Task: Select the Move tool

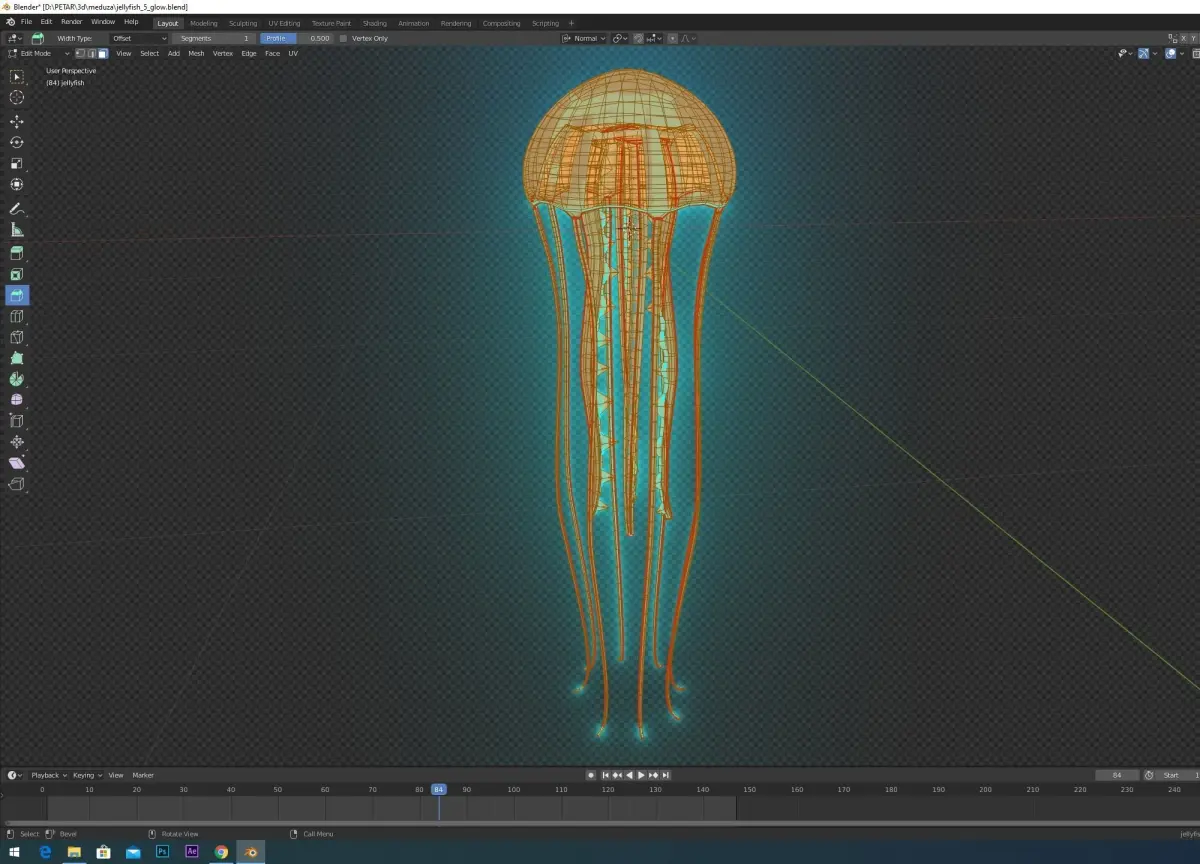Action: point(17,121)
